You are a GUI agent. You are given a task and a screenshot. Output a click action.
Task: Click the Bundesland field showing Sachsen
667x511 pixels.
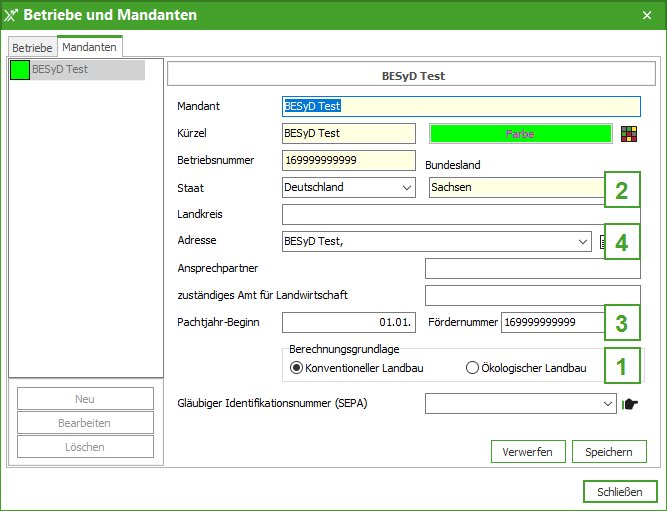(515, 187)
